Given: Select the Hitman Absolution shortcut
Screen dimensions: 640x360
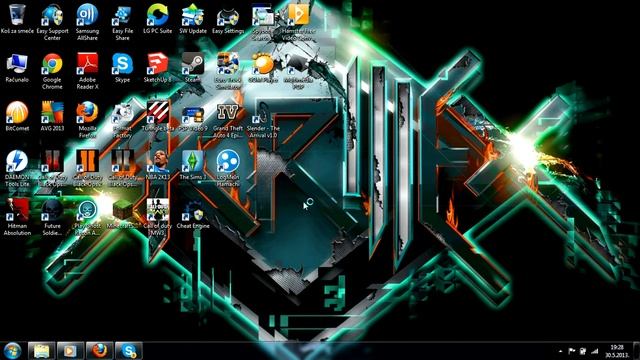Looking at the screenshot, I should click(17, 217).
